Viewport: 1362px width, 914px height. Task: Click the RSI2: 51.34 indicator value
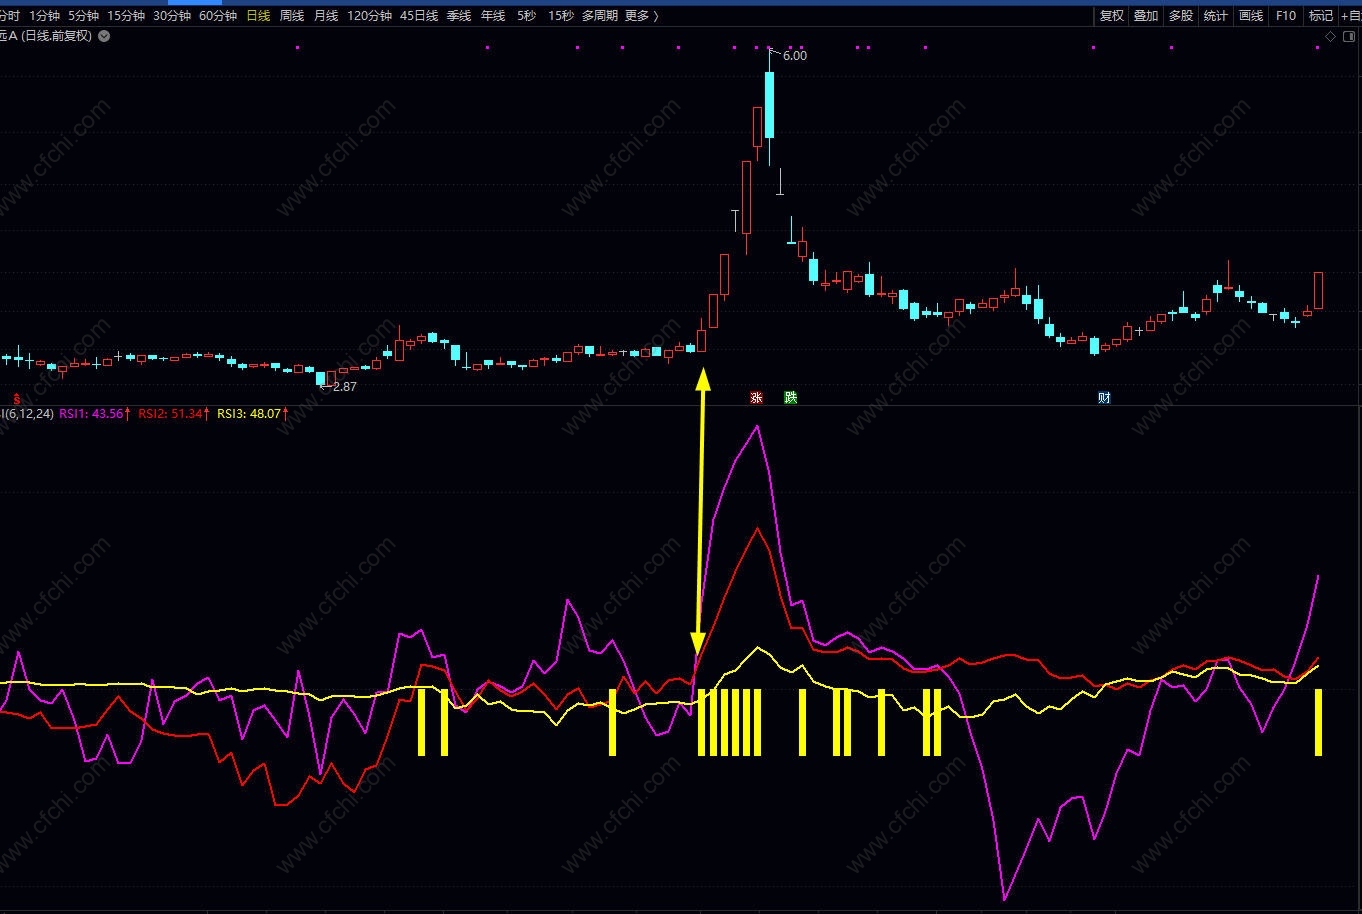tap(174, 414)
